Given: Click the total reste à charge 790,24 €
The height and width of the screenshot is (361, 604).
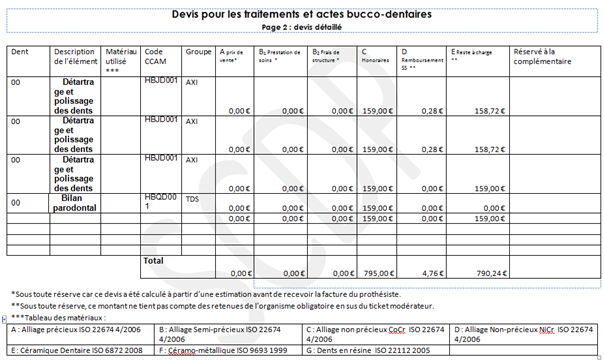Looking at the screenshot, I should (478, 267).
